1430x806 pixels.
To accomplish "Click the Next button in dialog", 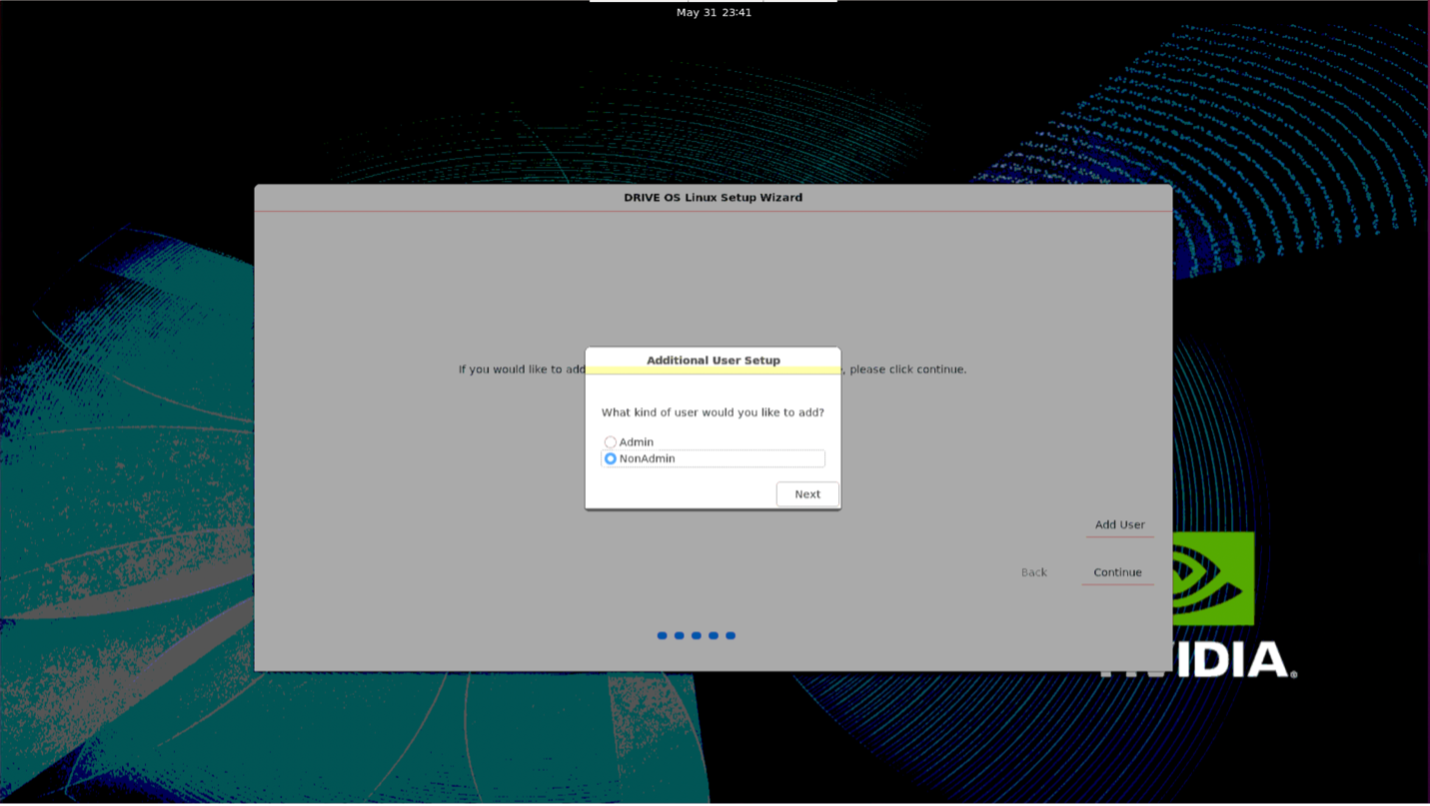I will coord(807,494).
